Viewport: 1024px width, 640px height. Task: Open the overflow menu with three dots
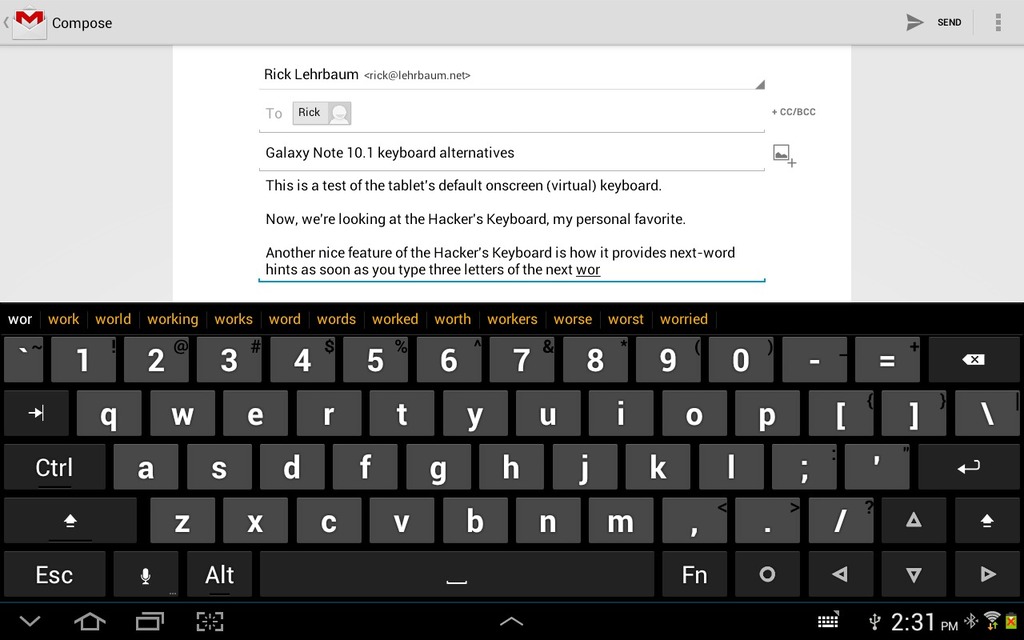coord(998,22)
